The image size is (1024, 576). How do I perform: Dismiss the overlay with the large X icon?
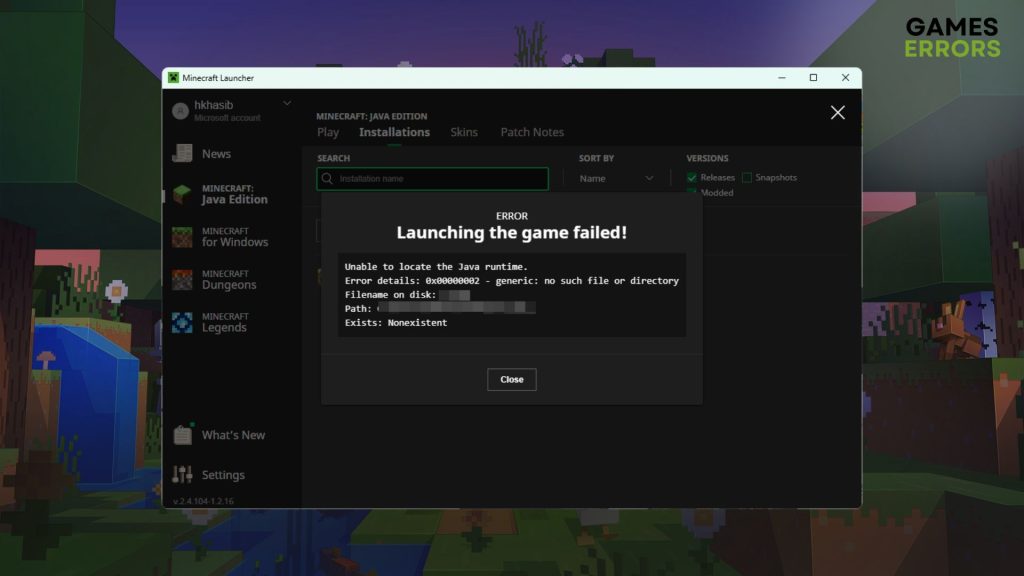coord(838,113)
